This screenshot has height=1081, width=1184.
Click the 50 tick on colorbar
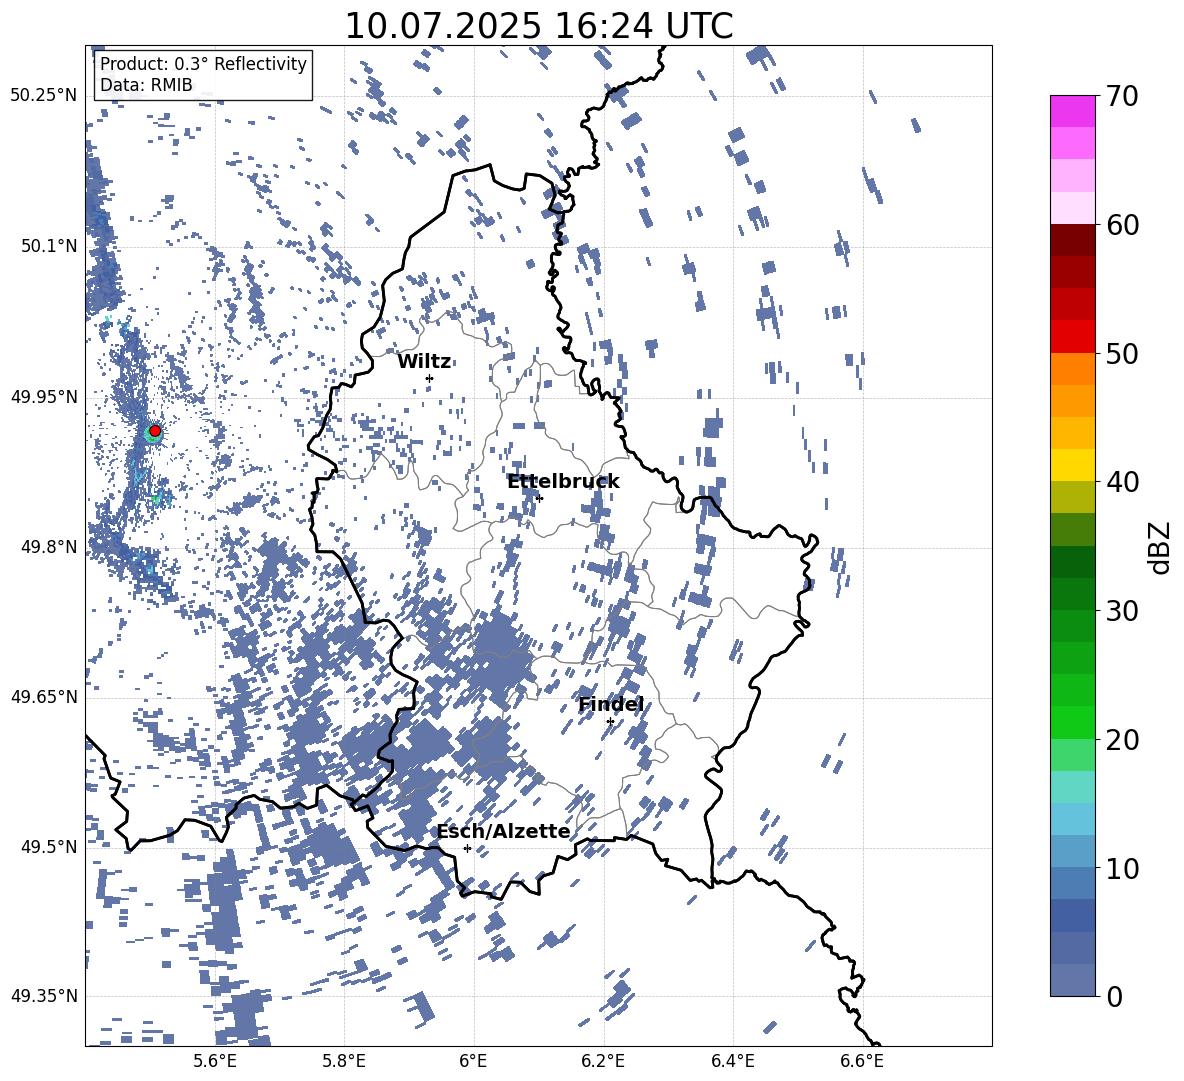coord(1122,353)
